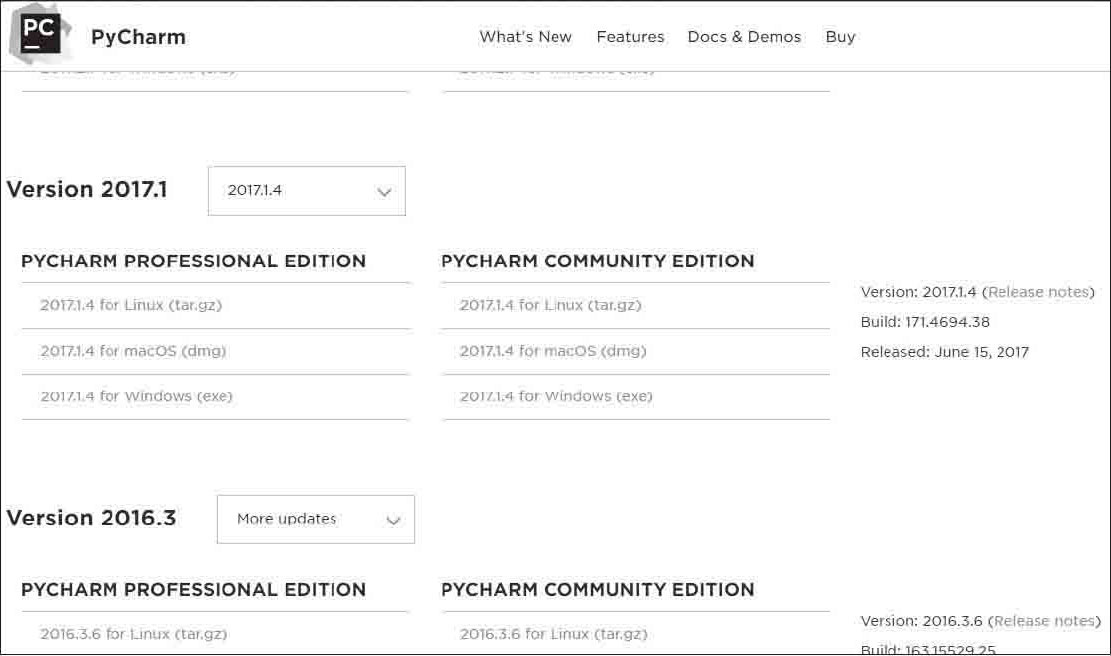The height and width of the screenshot is (656, 1111).
Task: Click the PyCharm PC logo icon
Action: [x=37, y=33]
